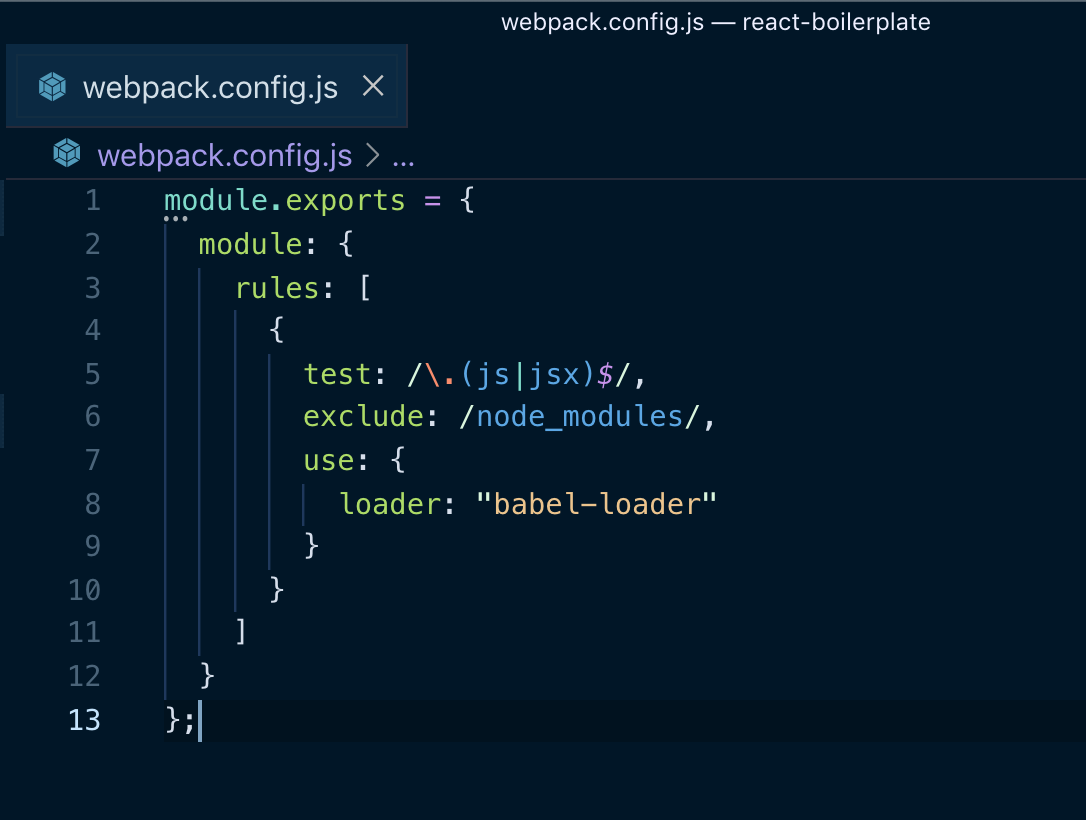Place cursor on the babel-loader string

point(600,503)
